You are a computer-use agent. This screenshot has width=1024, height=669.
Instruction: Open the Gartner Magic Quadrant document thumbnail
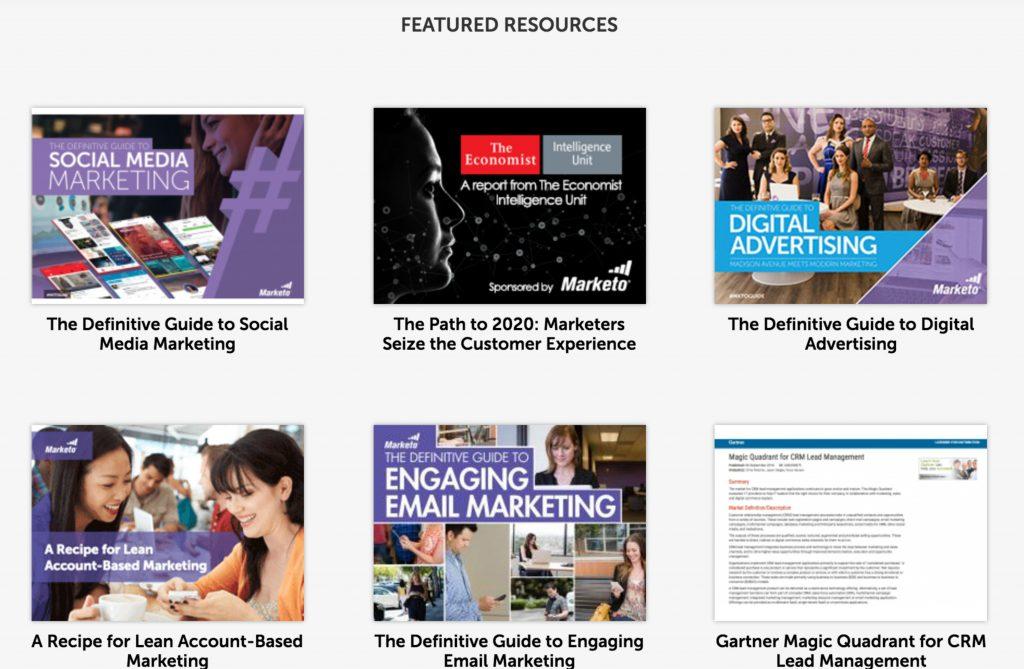(850, 523)
